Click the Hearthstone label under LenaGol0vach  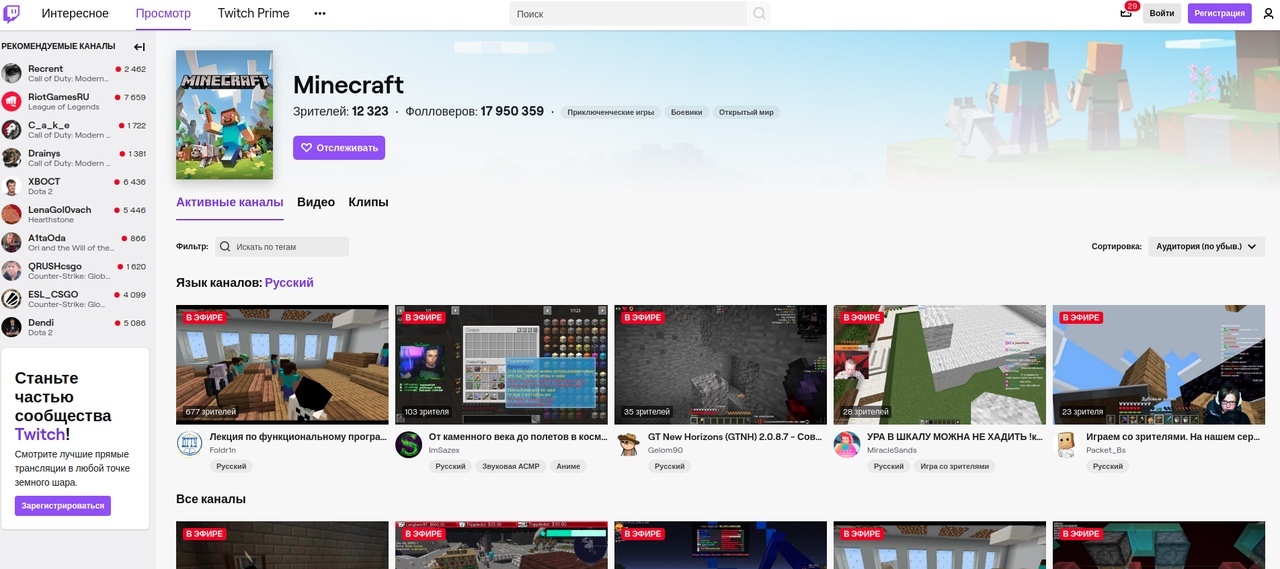(51, 220)
